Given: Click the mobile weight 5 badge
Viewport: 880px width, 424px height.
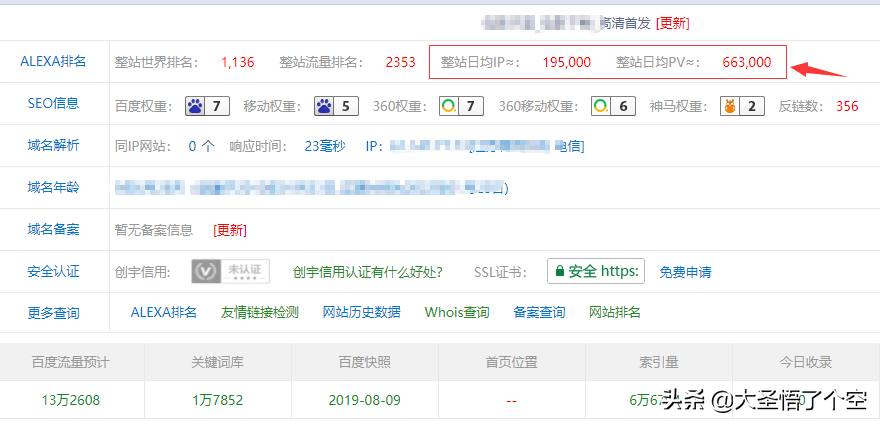Looking at the screenshot, I should pyautogui.click(x=336, y=106).
